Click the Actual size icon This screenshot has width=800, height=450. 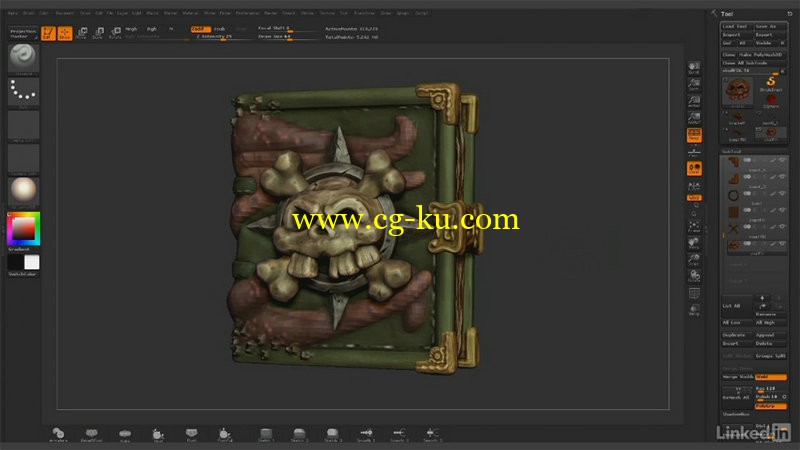pyautogui.click(x=694, y=102)
